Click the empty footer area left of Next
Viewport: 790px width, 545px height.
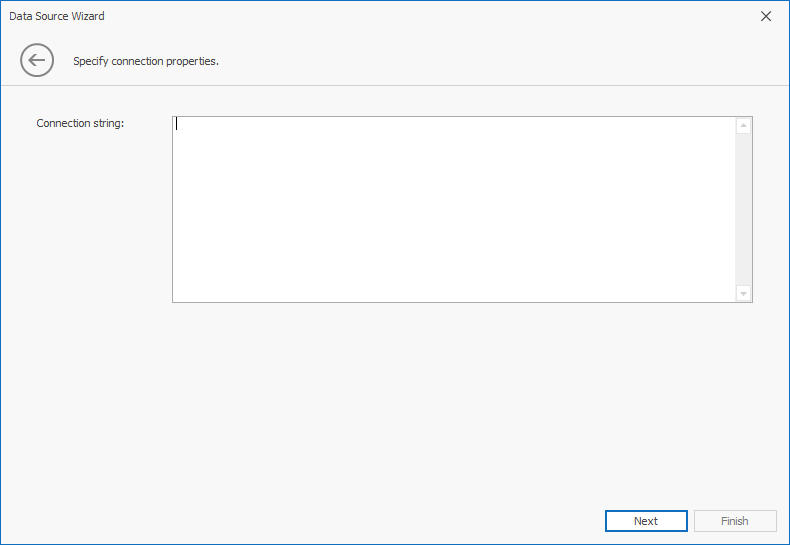click(300, 521)
